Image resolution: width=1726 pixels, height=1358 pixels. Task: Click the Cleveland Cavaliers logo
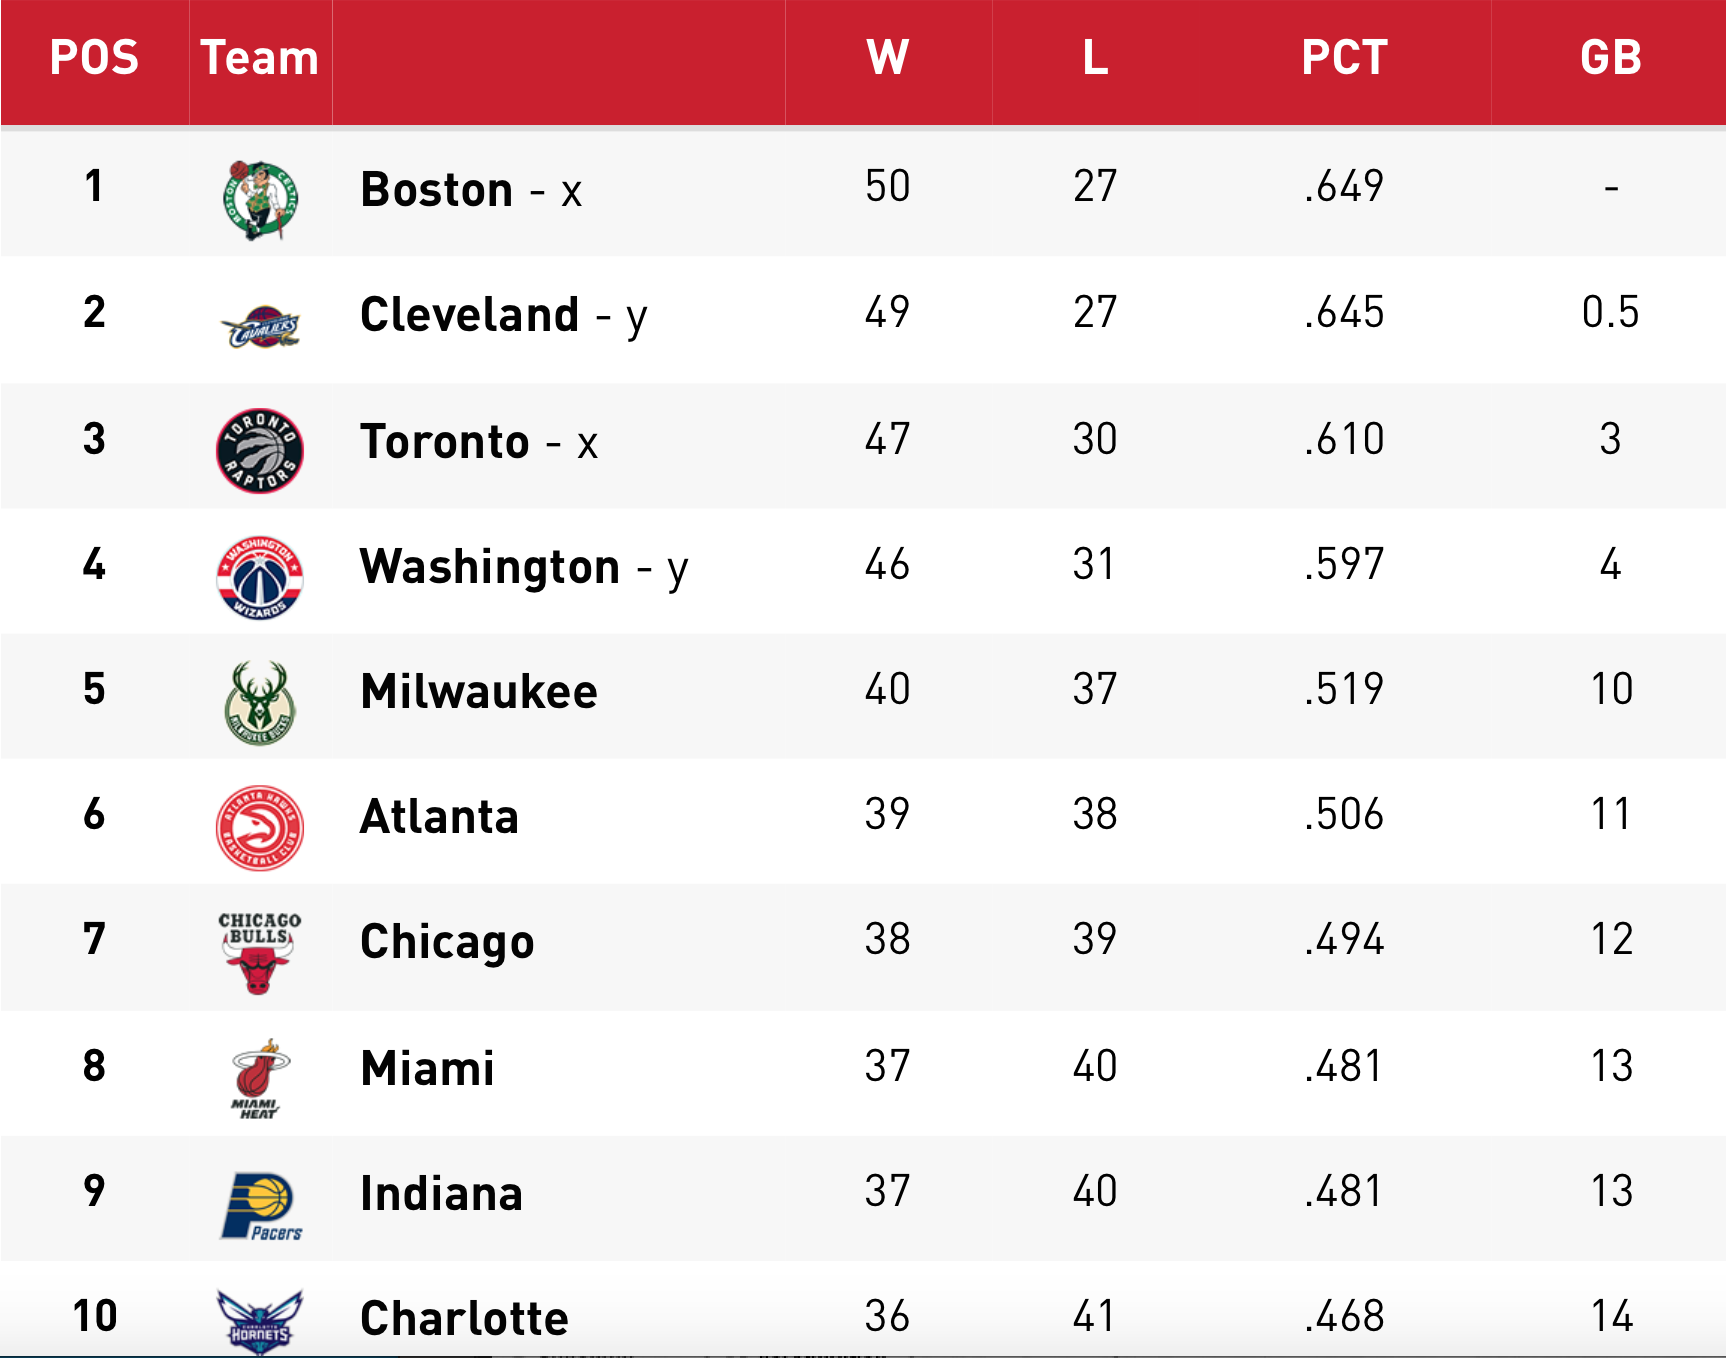260,326
